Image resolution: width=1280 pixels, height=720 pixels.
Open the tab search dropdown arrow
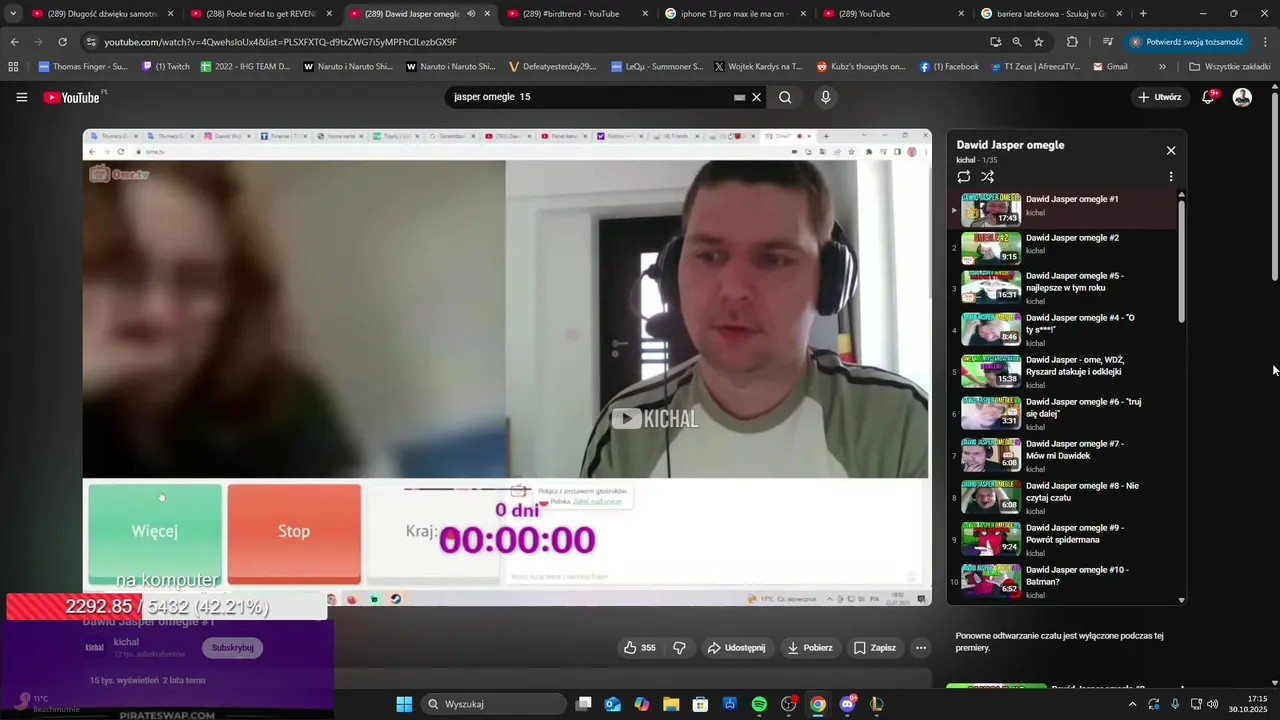point(13,14)
